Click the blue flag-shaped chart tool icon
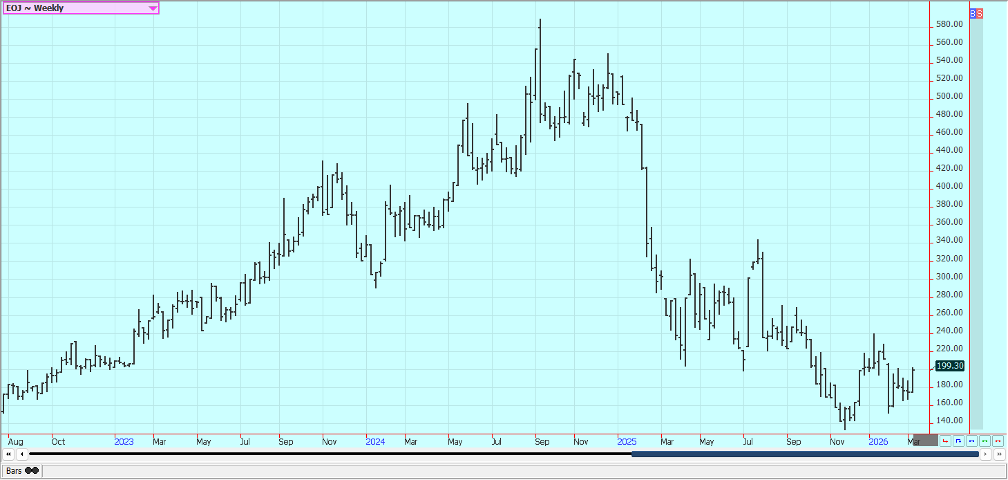 (959, 440)
